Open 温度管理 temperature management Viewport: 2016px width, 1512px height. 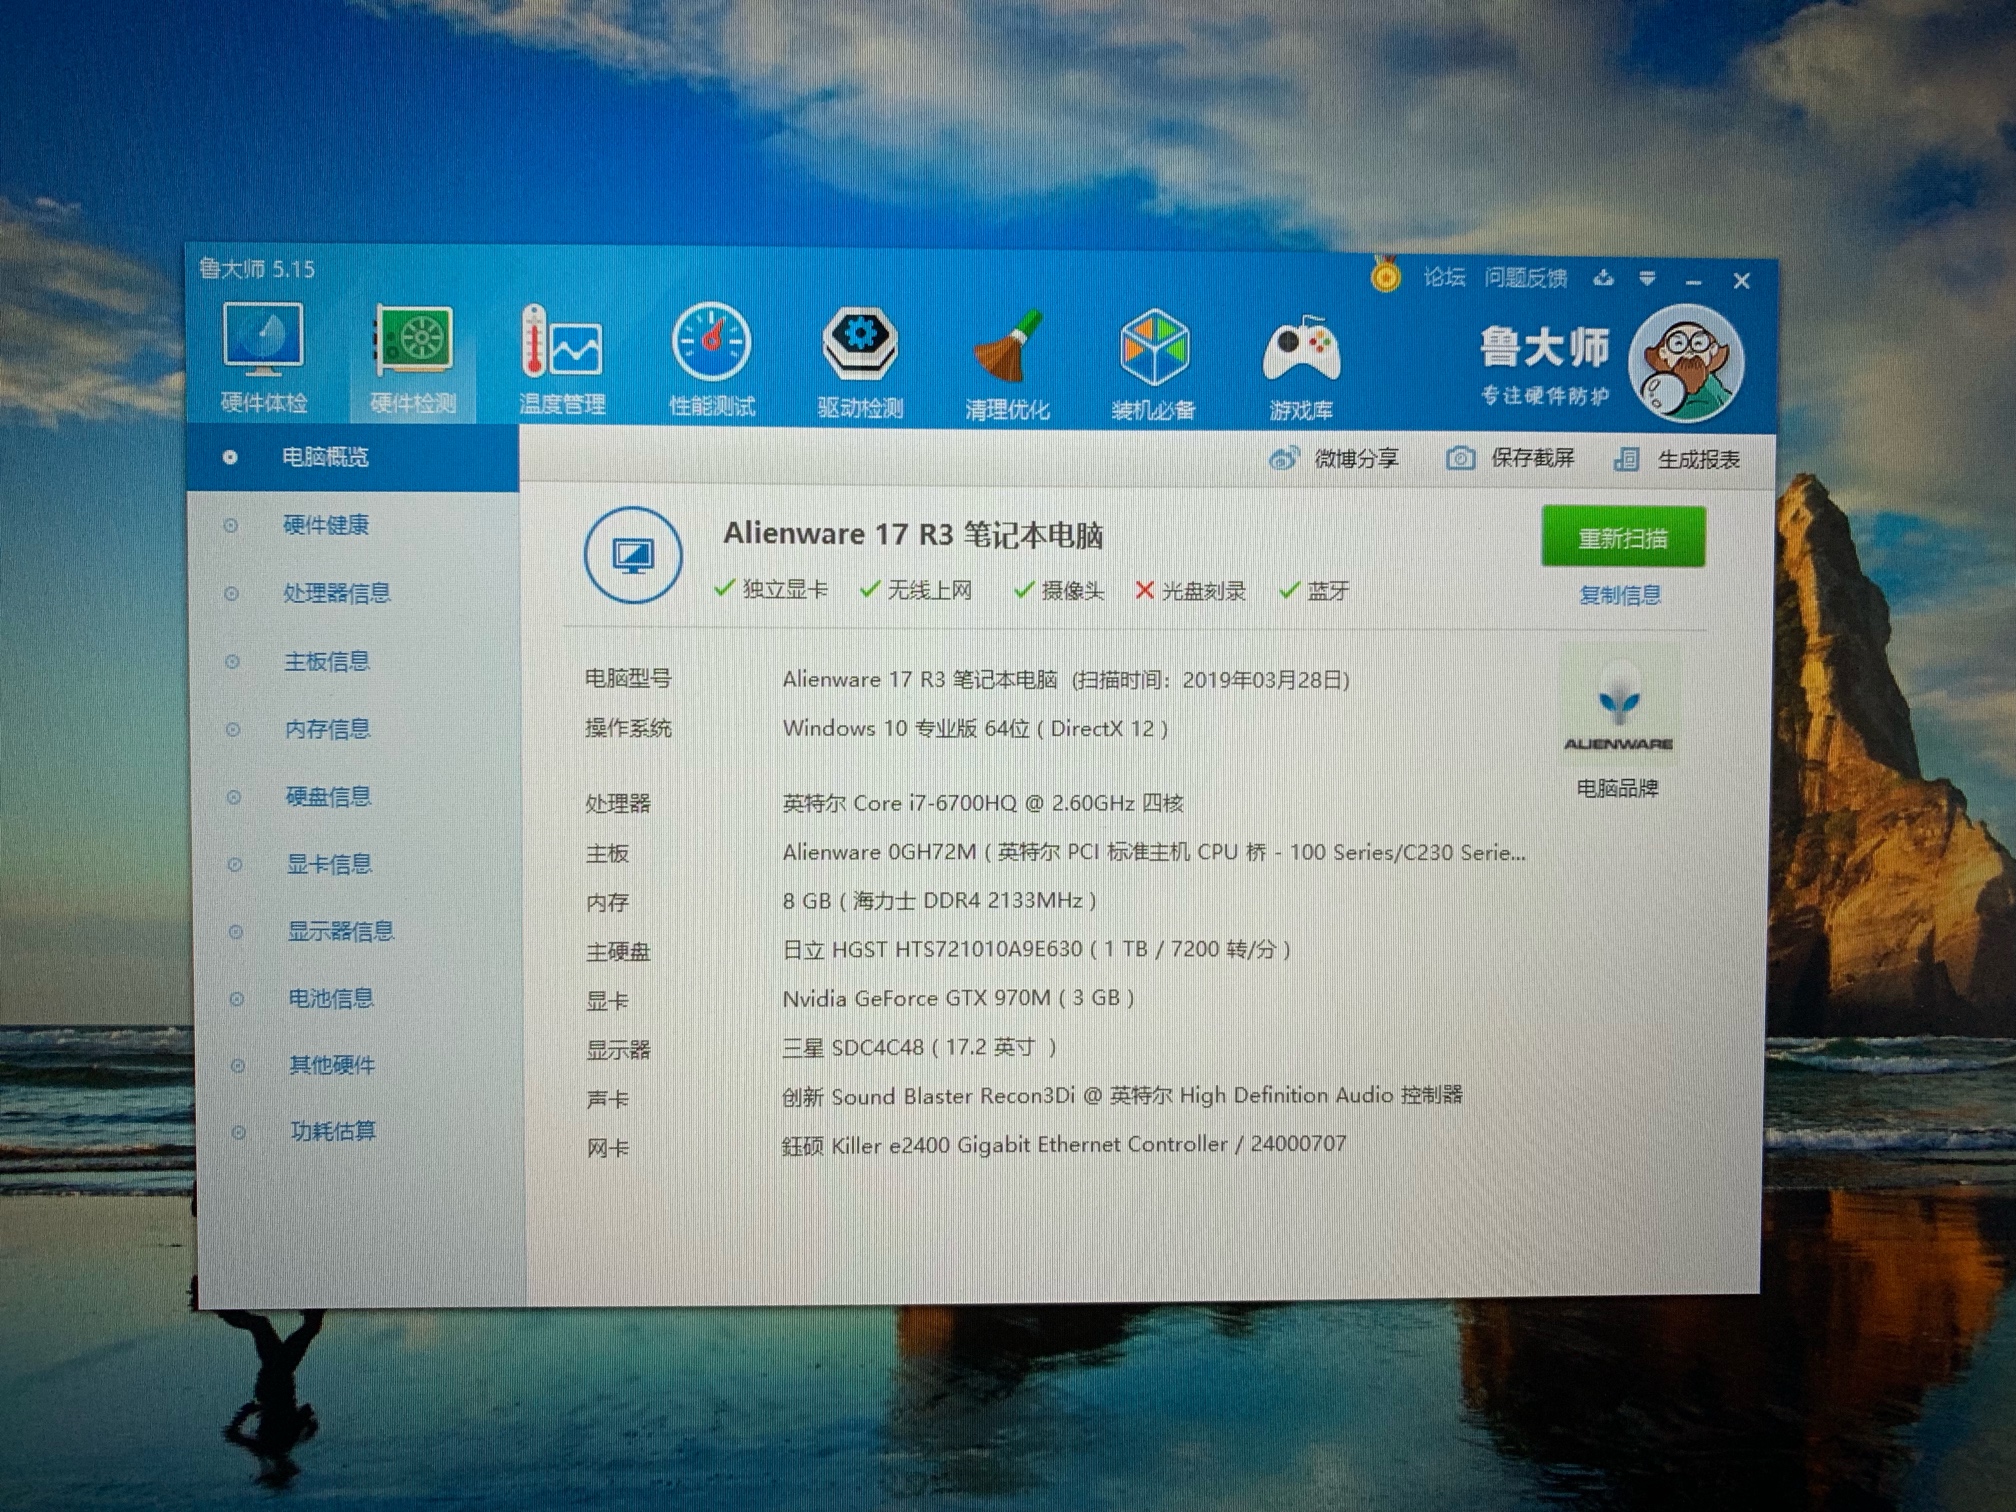[x=562, y=360]
